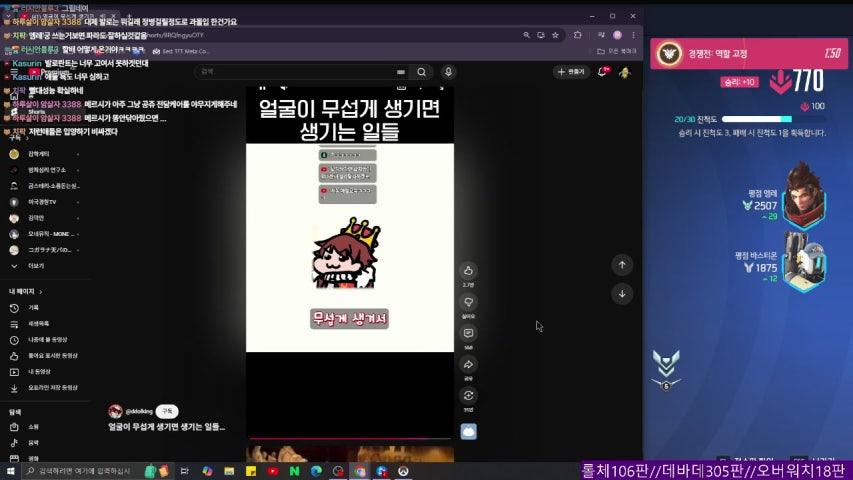Expand the 내 페이지 section chevron
The image size is (853, 480).
pyautogui.click(x=41, y=291)
